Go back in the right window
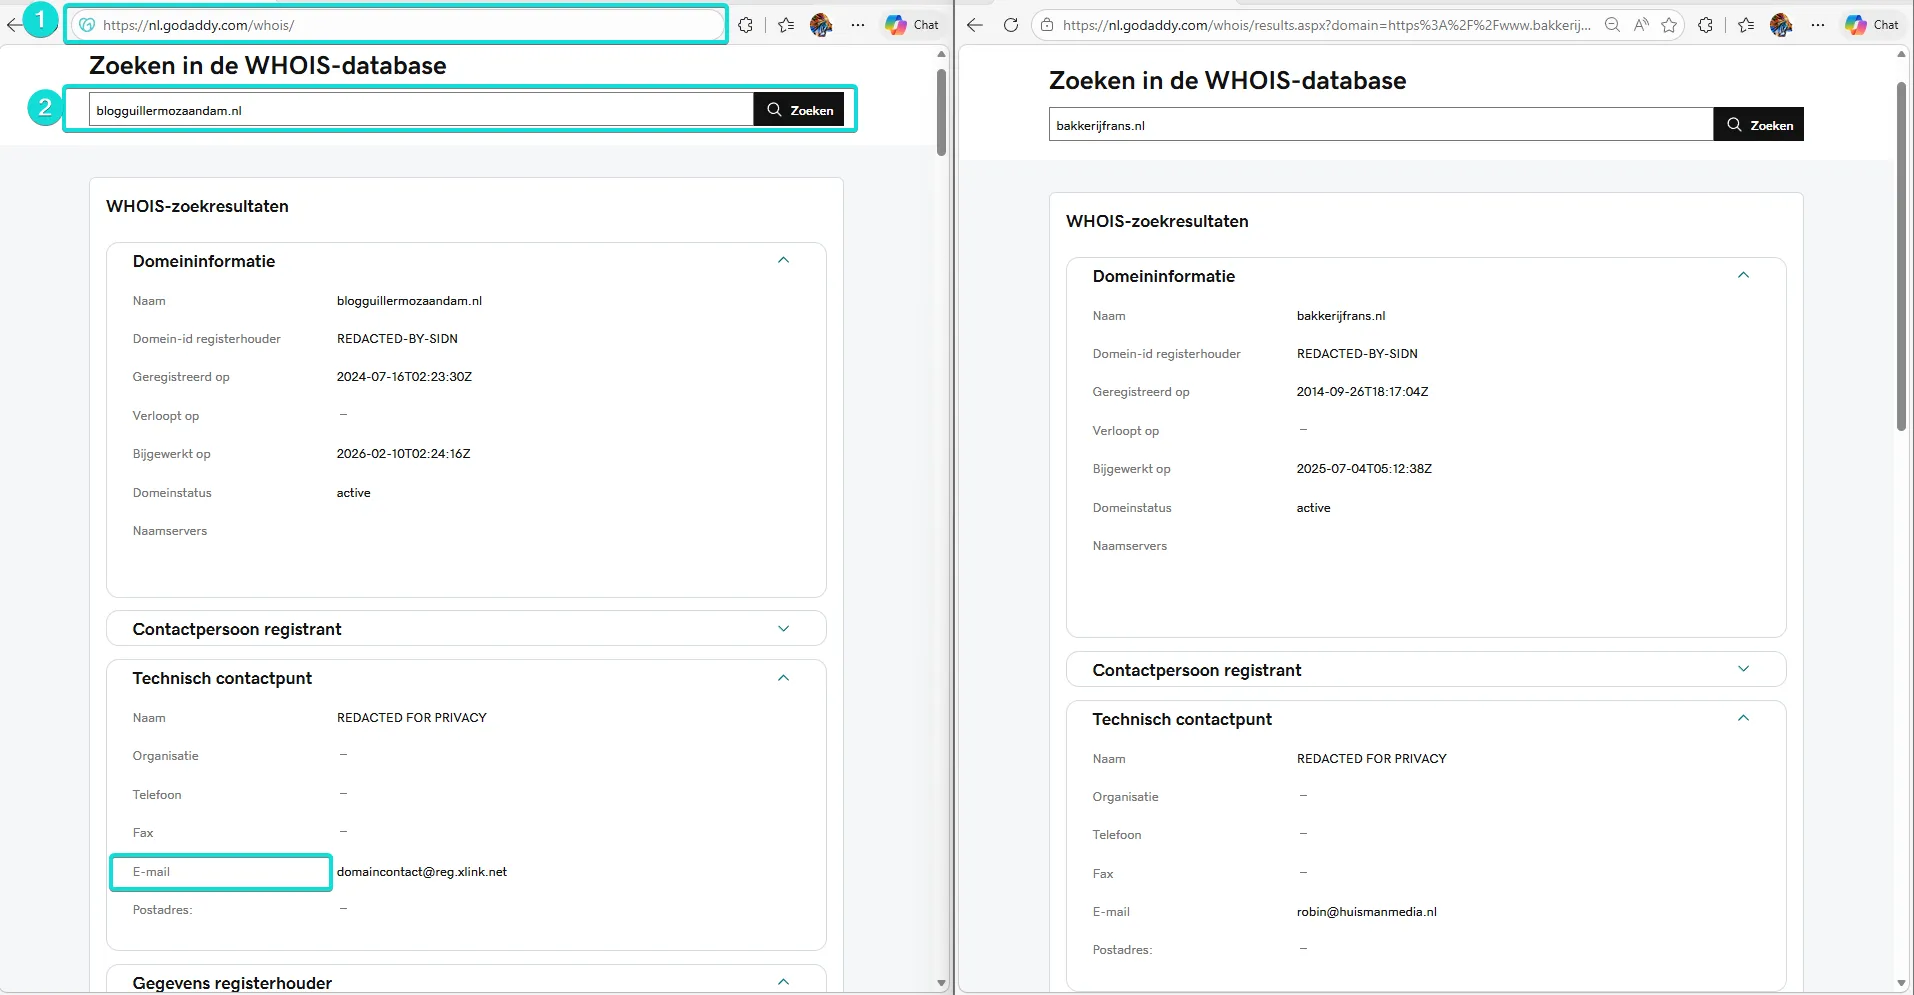This screenshot has height=995, width=1914. (974, 25)
